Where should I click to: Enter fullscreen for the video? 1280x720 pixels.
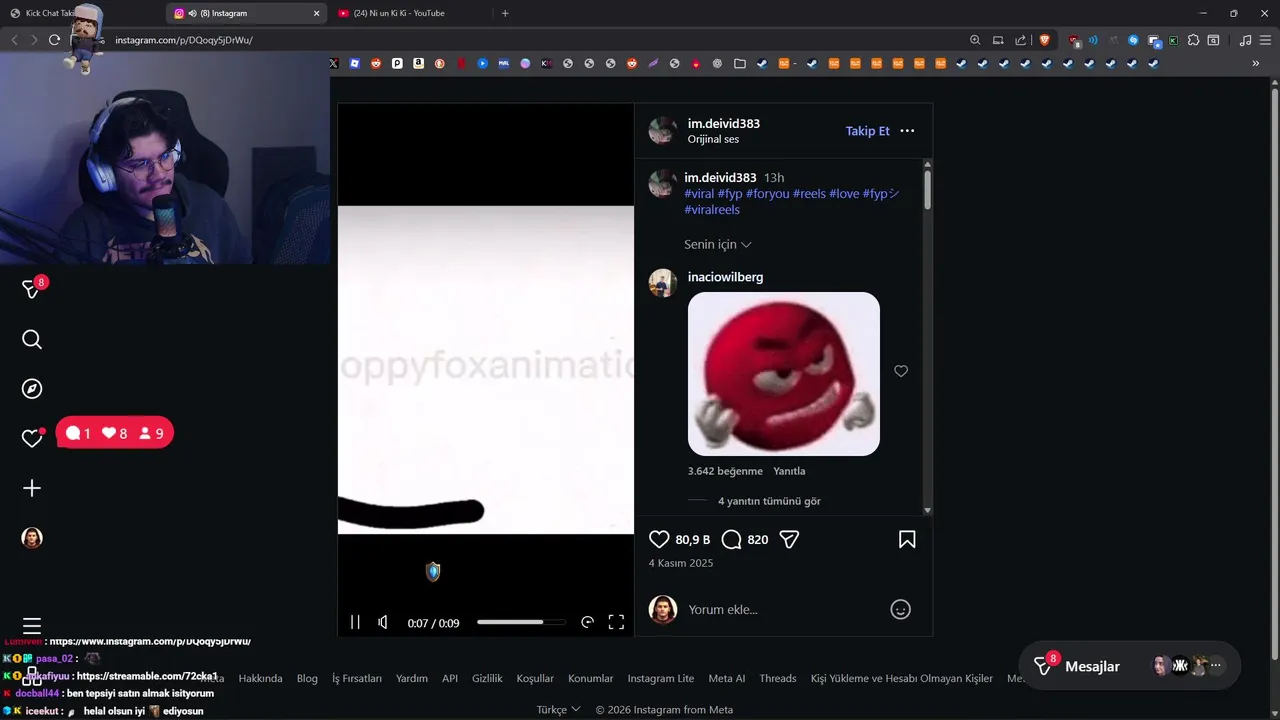(617, 622)
